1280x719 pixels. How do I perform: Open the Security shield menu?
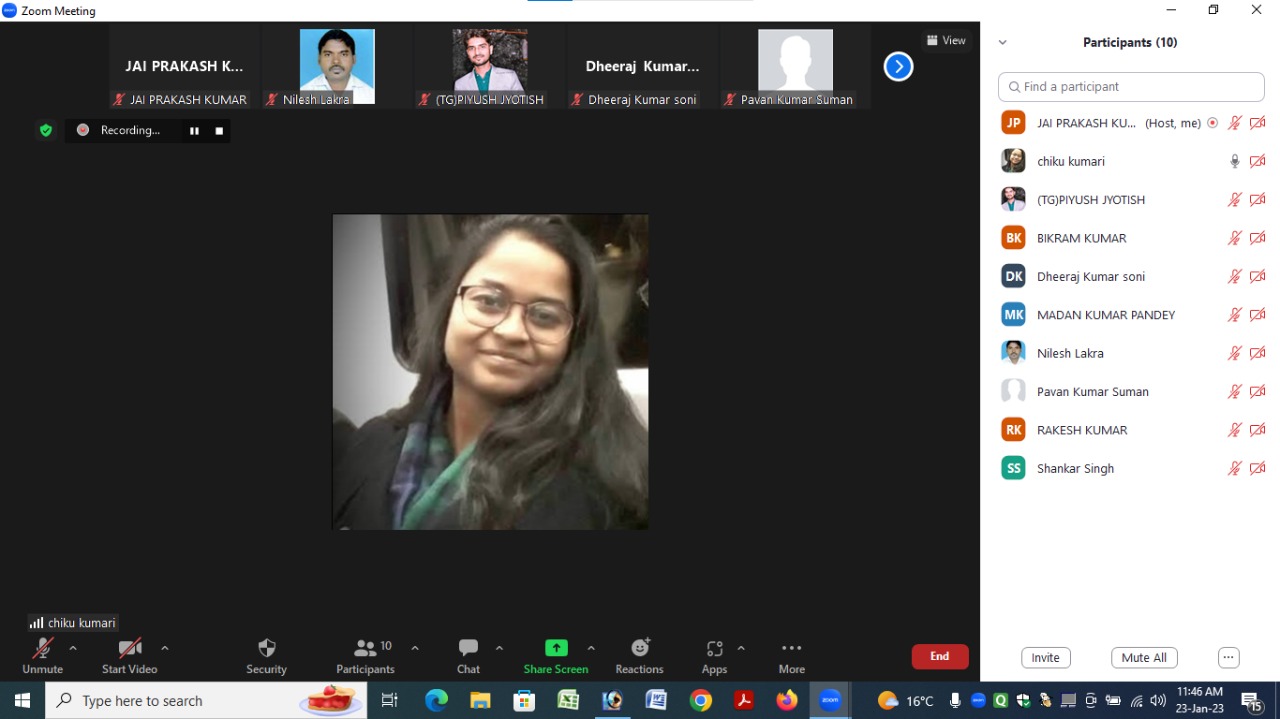(266, 656)
